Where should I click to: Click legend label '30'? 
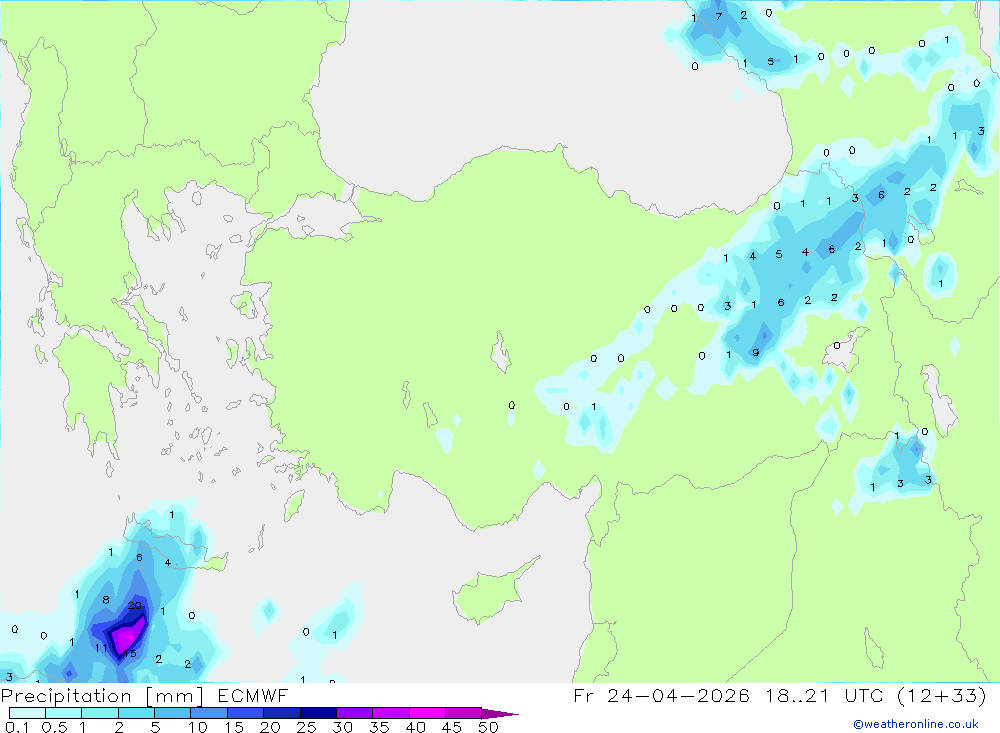[x=342, y=727]
